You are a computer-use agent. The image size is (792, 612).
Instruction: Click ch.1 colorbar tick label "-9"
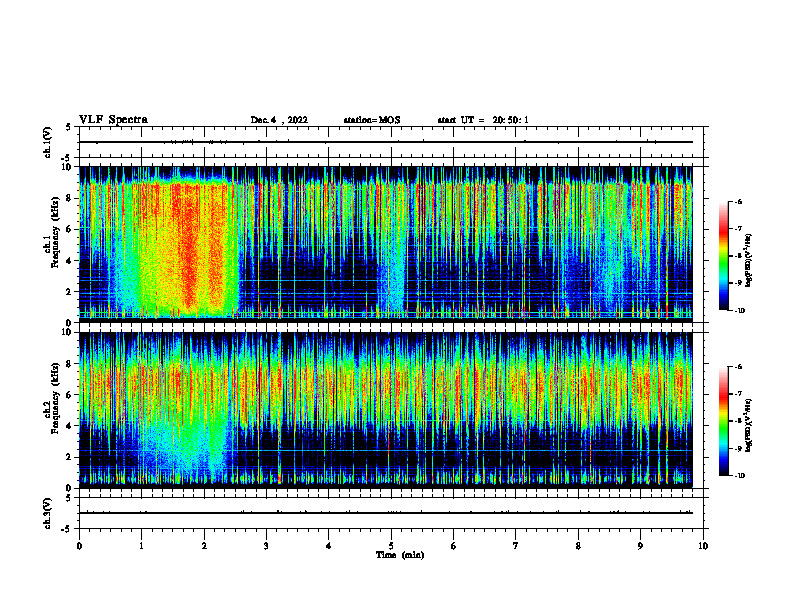(738, 283)
